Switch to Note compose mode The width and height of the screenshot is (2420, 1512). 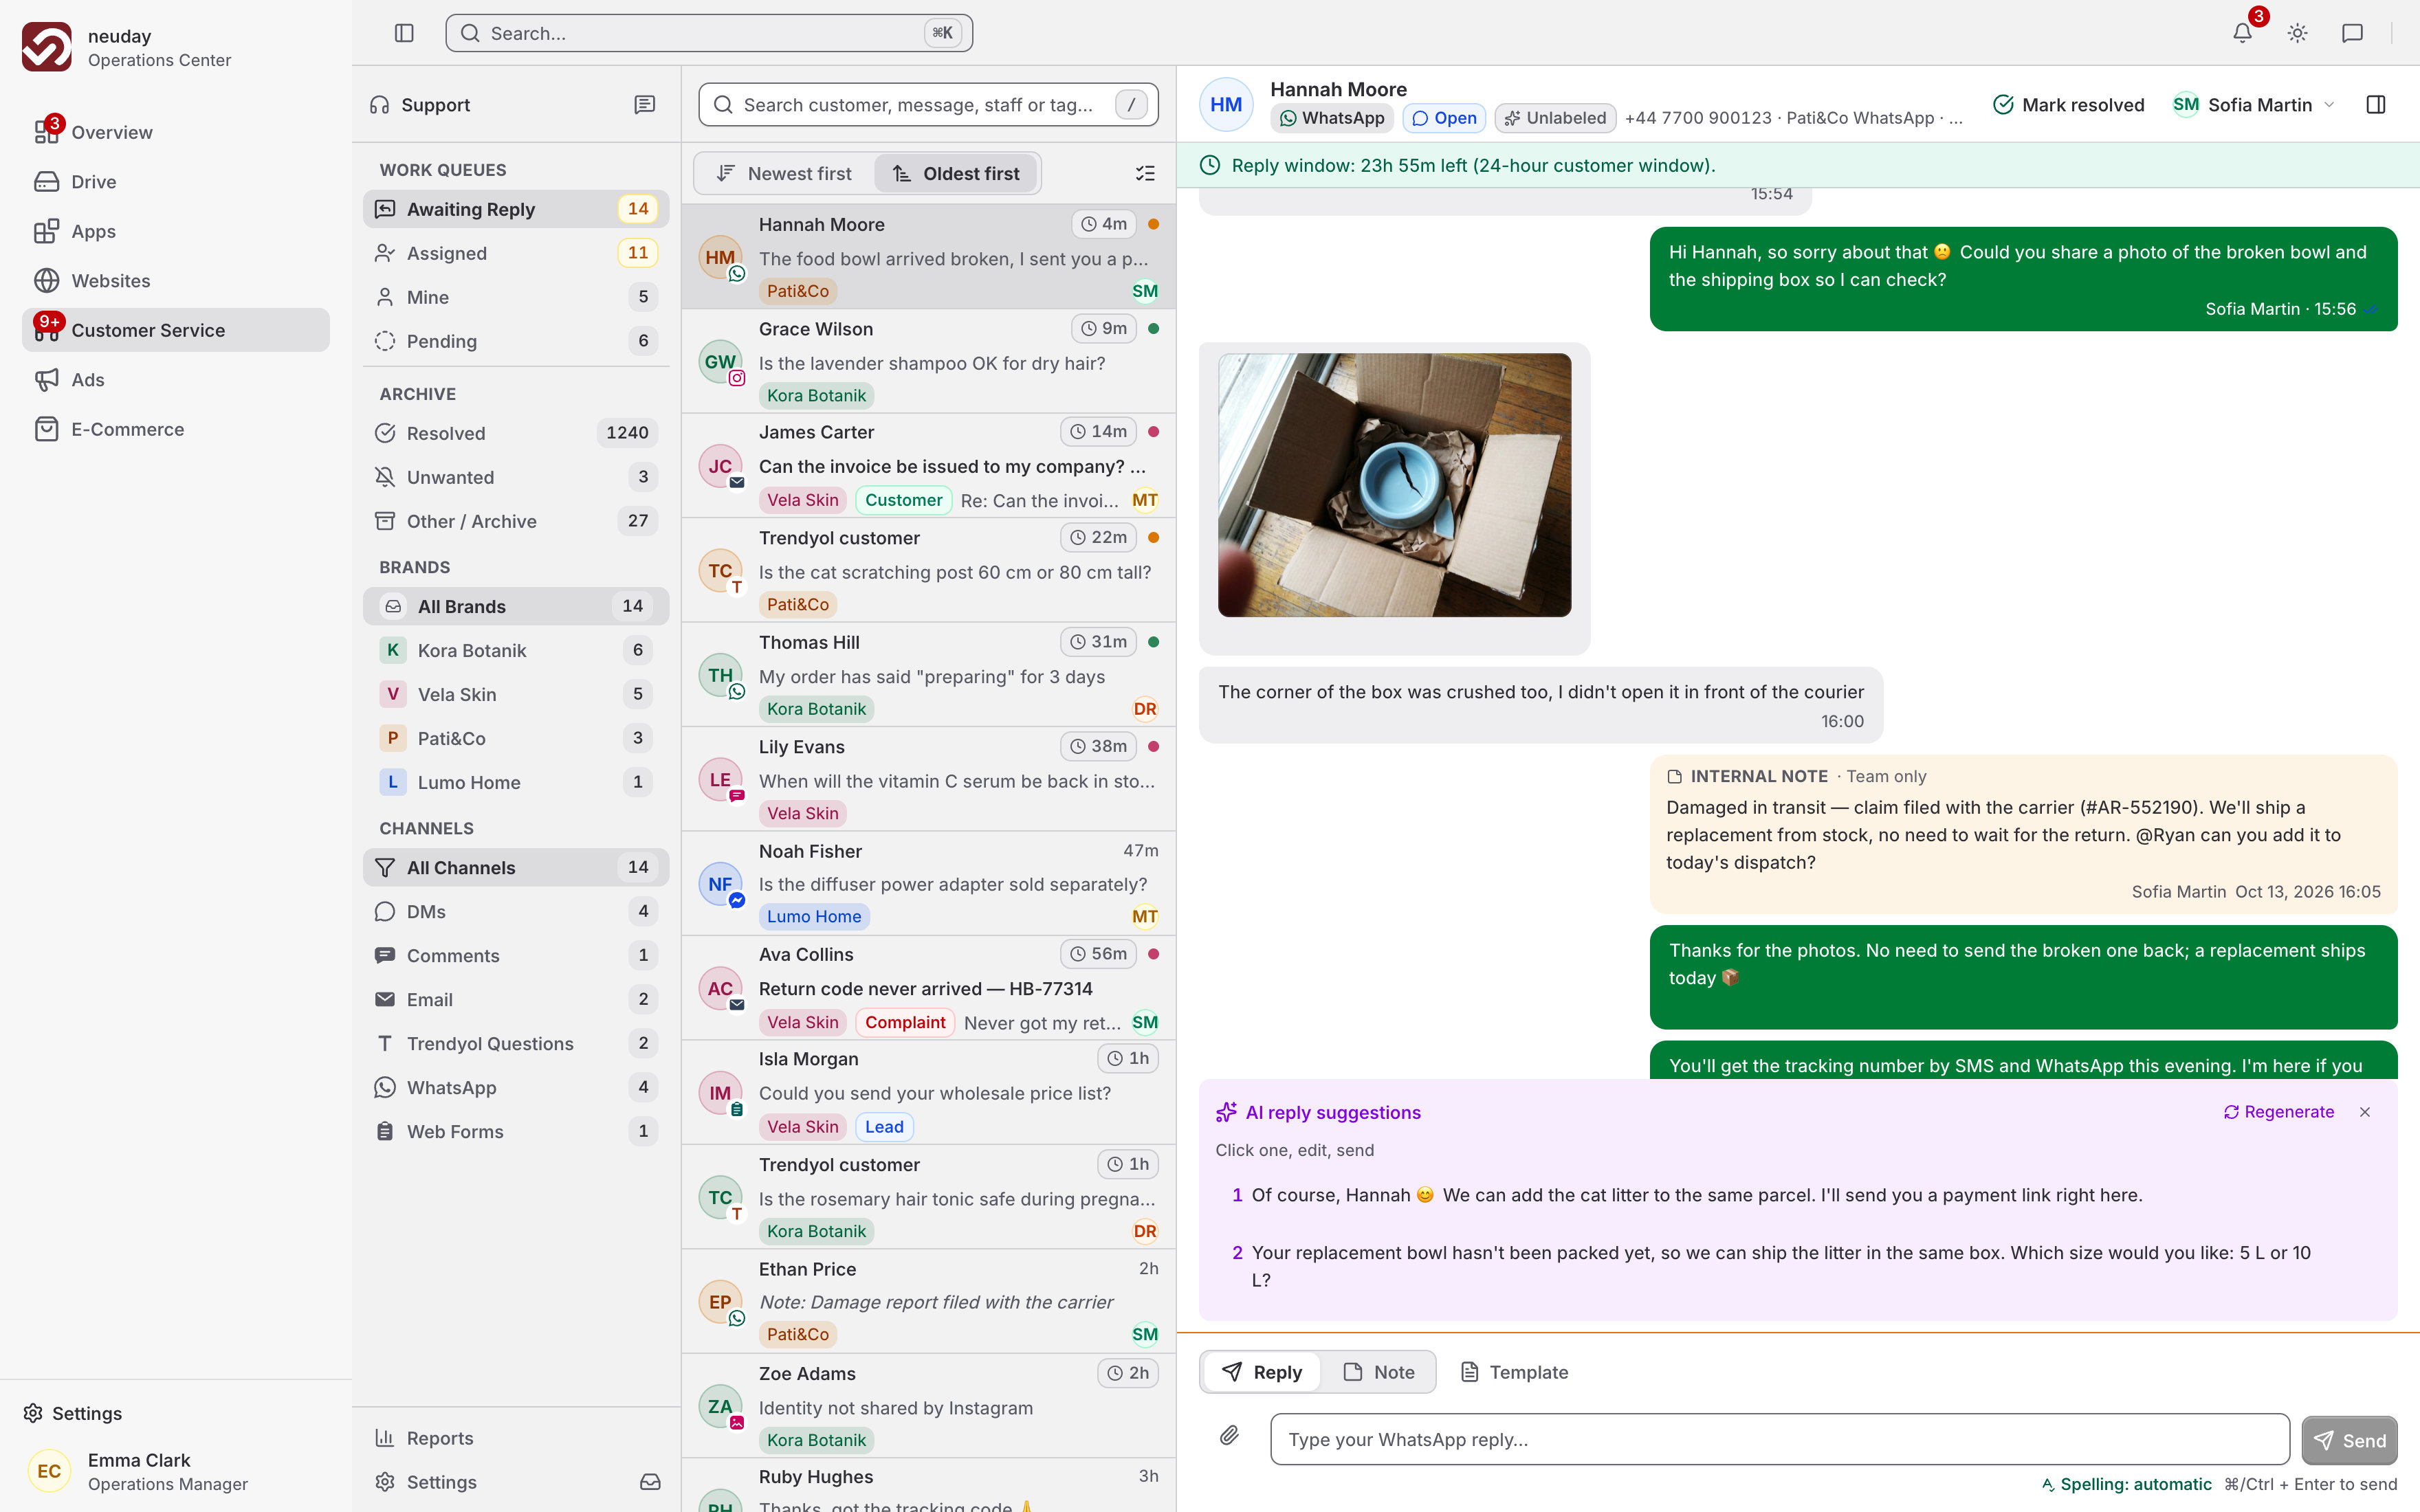pos(1379,1372)
